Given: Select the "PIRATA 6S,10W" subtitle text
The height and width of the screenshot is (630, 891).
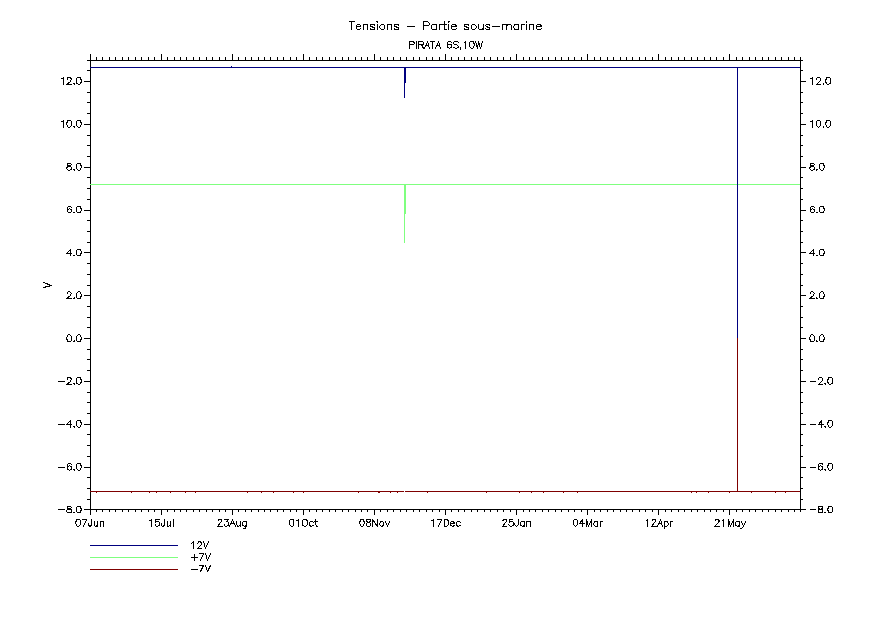Looking at the screenshot, I should [x=445, y=45].
